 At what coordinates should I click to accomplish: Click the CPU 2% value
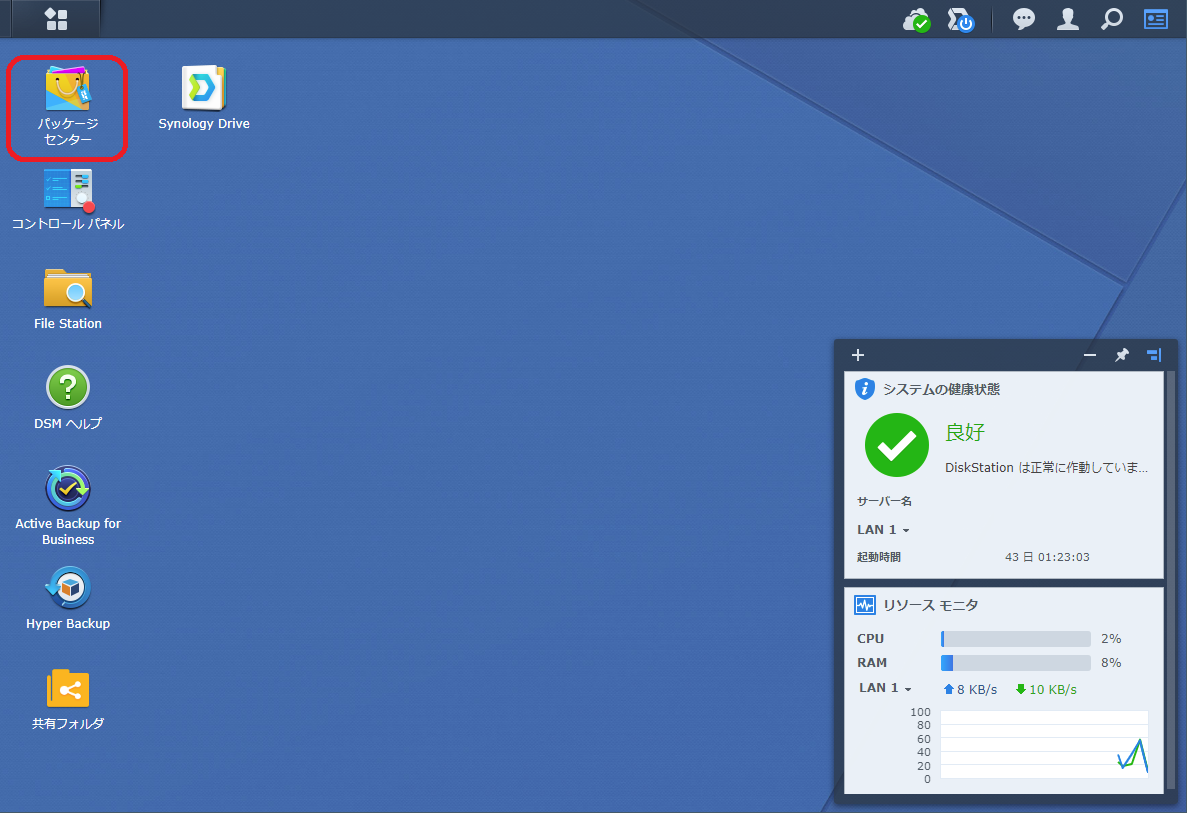click(1111, 639)
